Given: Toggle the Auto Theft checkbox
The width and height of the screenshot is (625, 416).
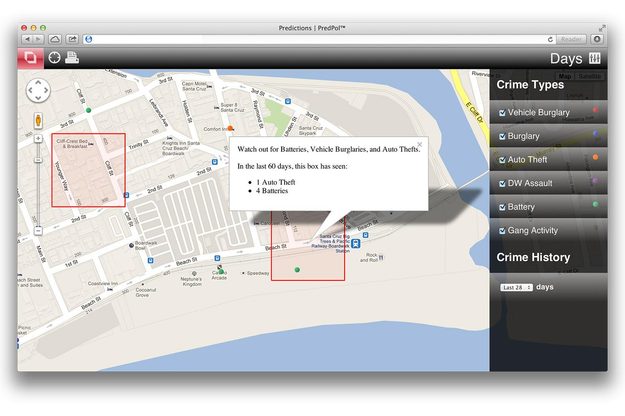Looking at the screenshot, I should pyautogui.click(x=502, y=160).
